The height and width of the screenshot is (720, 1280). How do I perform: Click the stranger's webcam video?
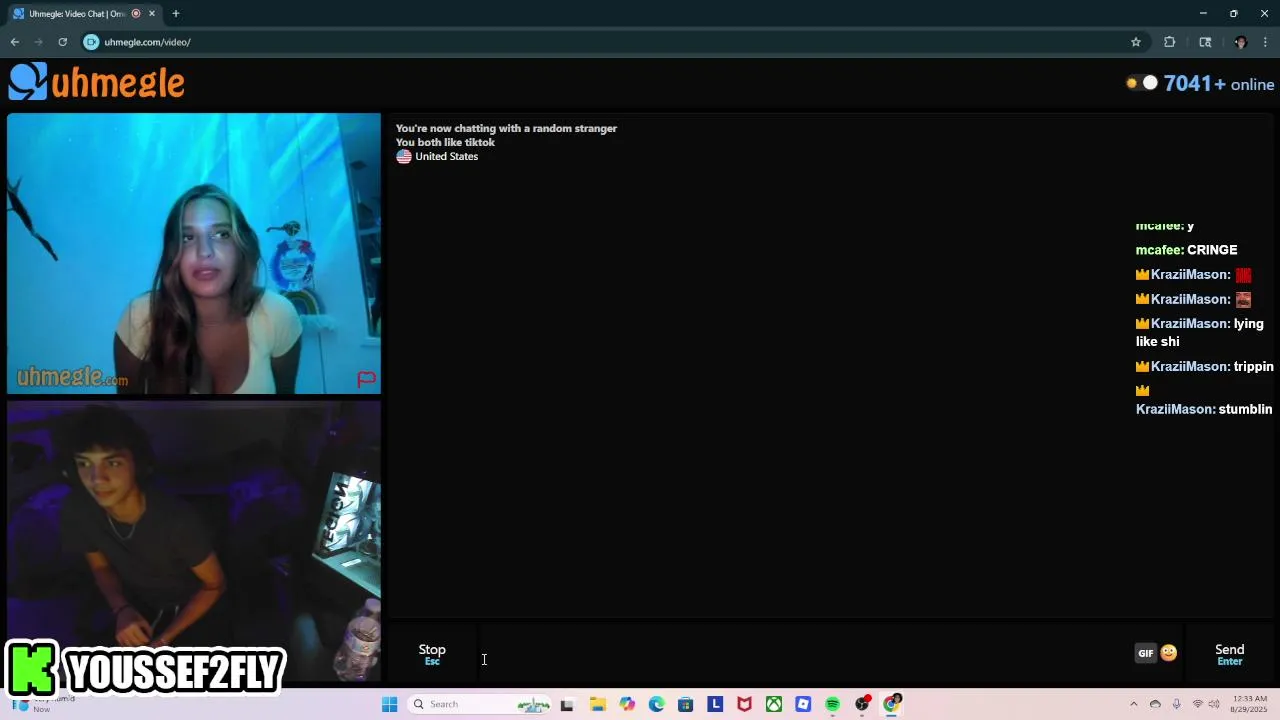(194, 254)
